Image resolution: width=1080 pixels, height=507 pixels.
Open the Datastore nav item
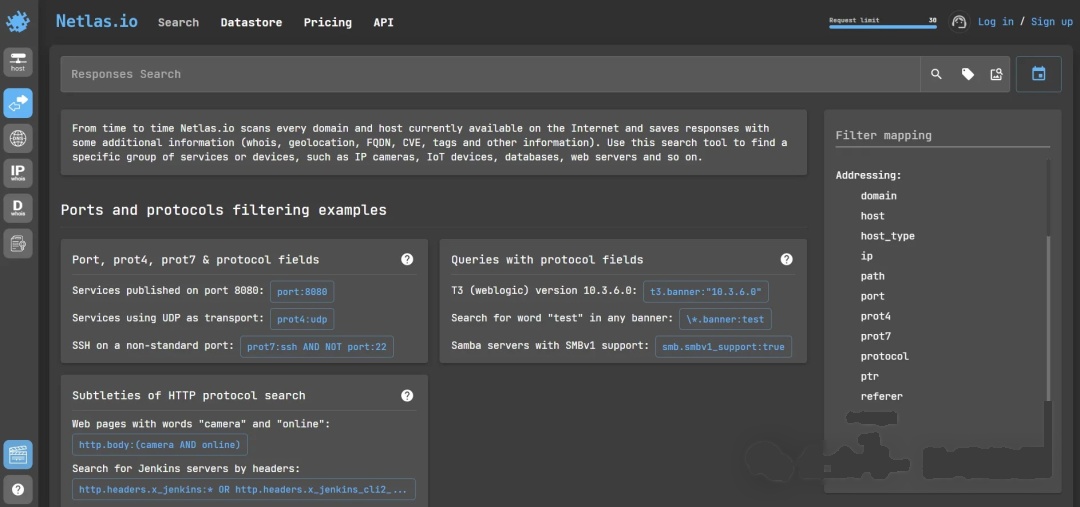251,22
